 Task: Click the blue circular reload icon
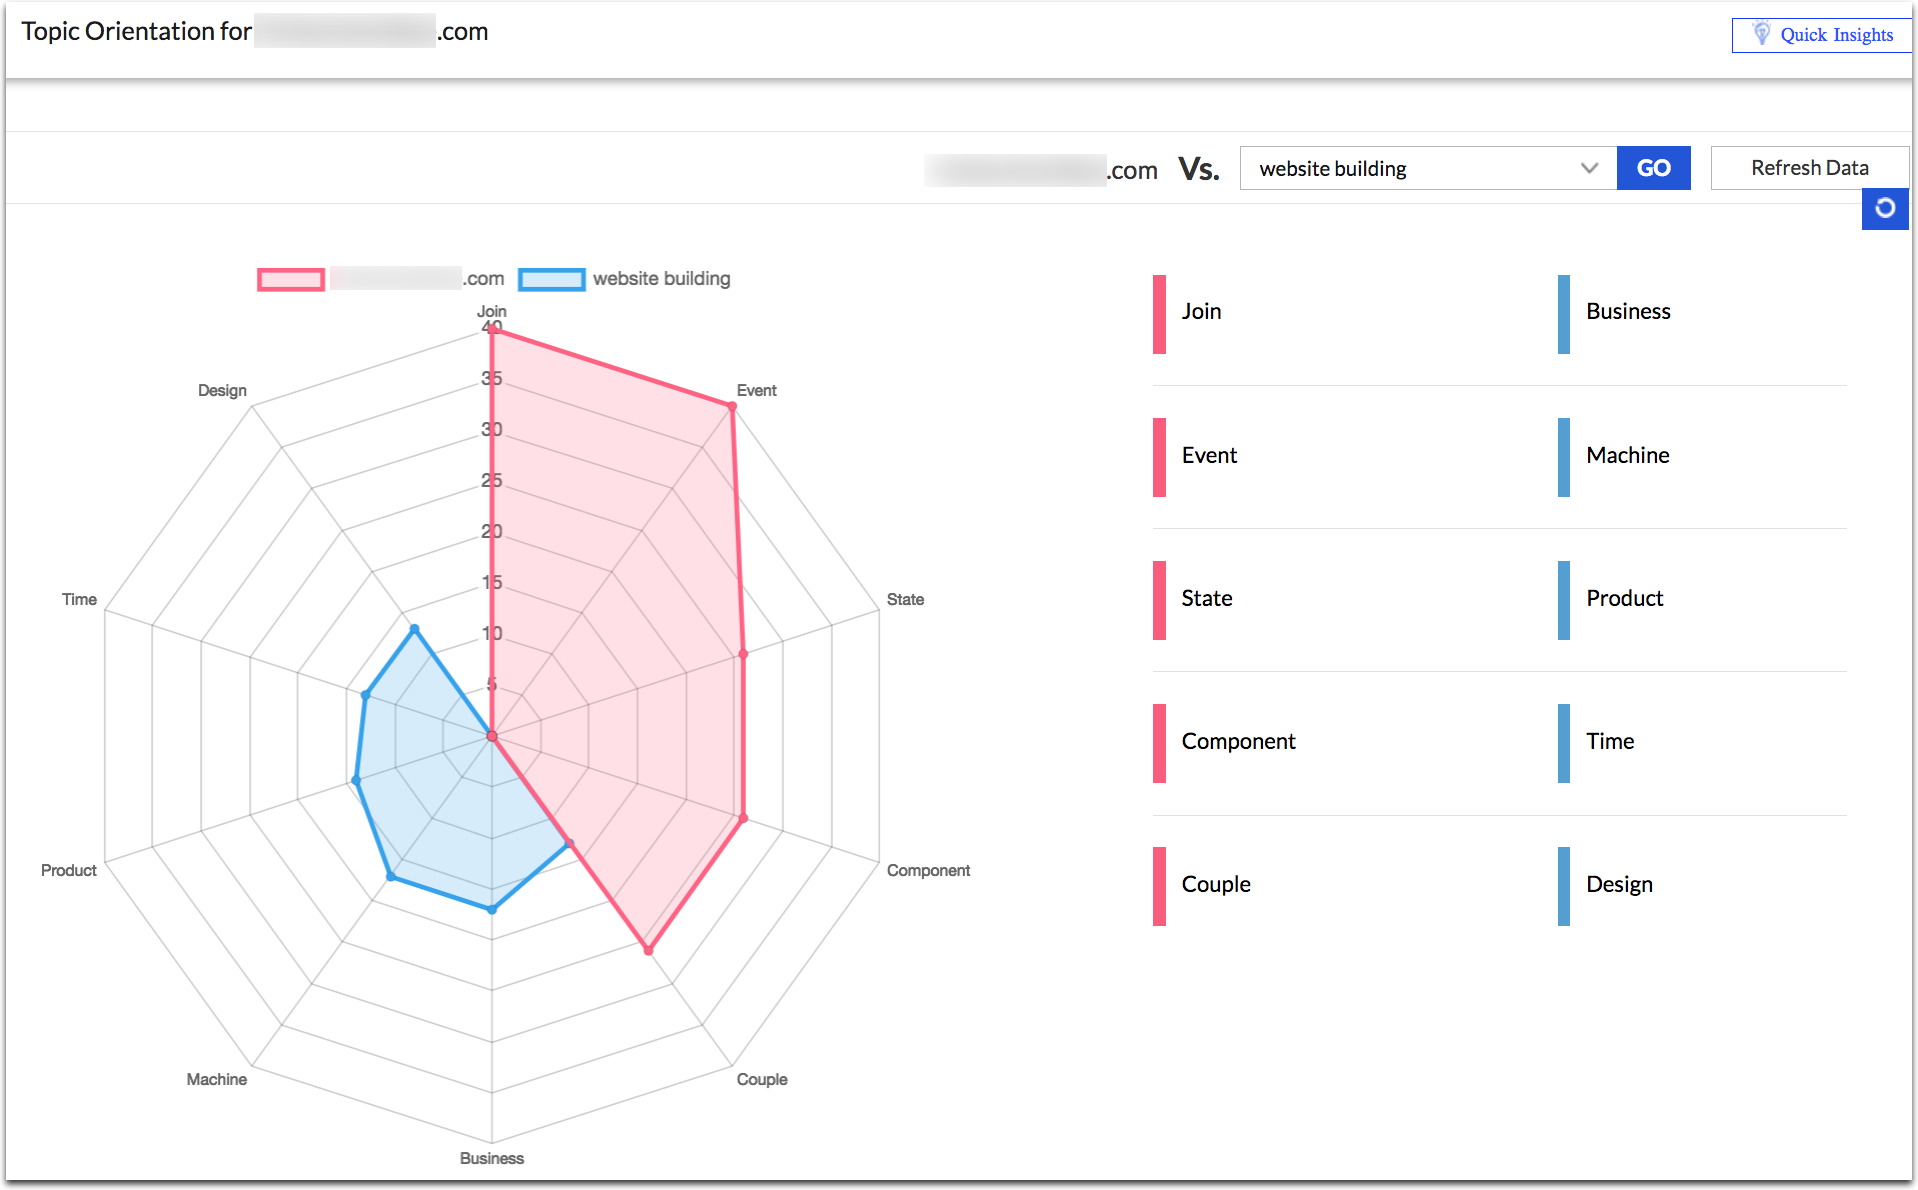(x=1885, y=208)
